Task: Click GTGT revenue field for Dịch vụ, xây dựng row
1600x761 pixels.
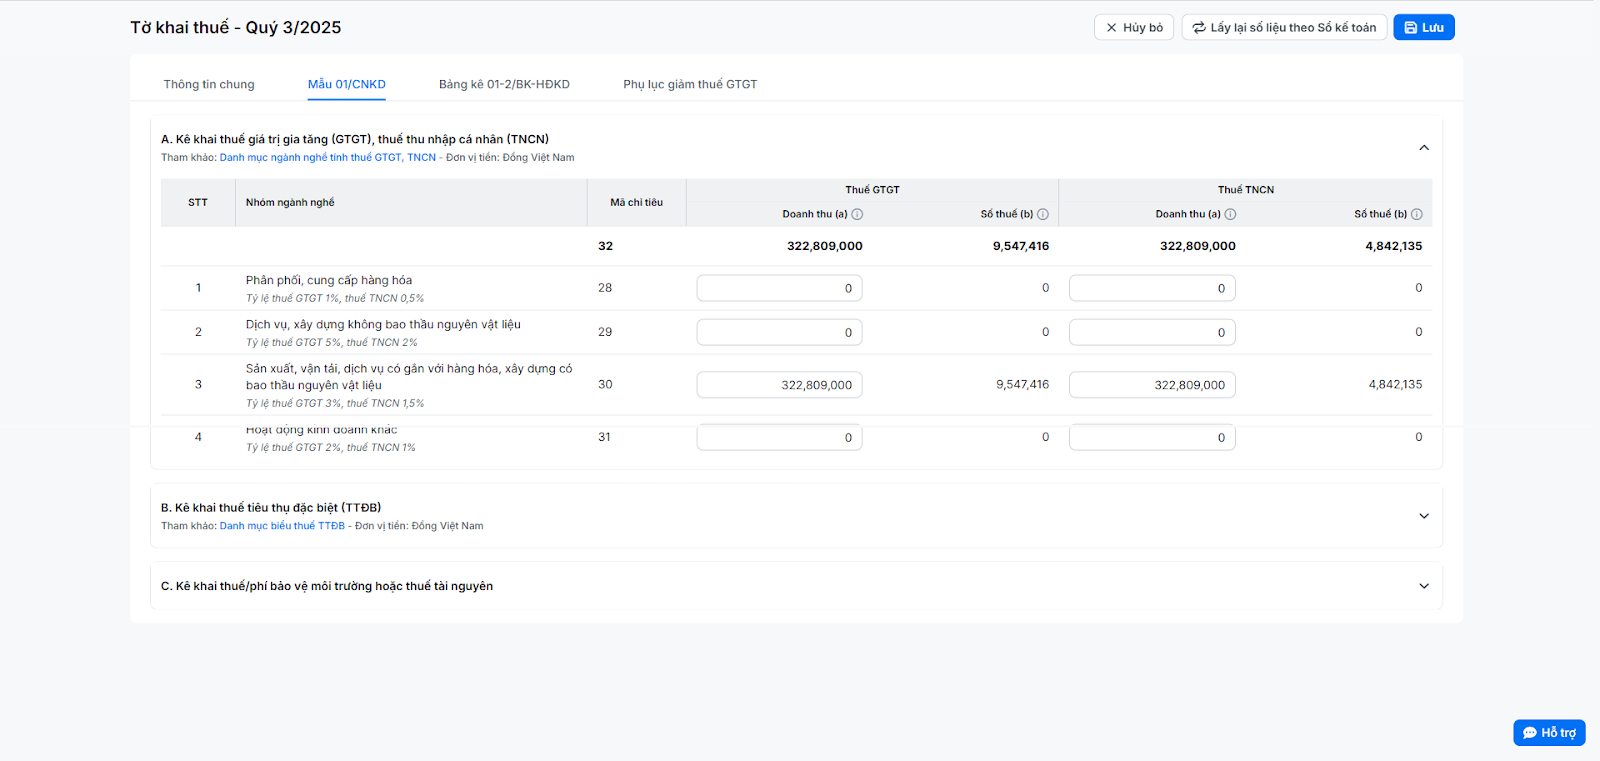Action: pyautogui.click(x=779, y=333)
